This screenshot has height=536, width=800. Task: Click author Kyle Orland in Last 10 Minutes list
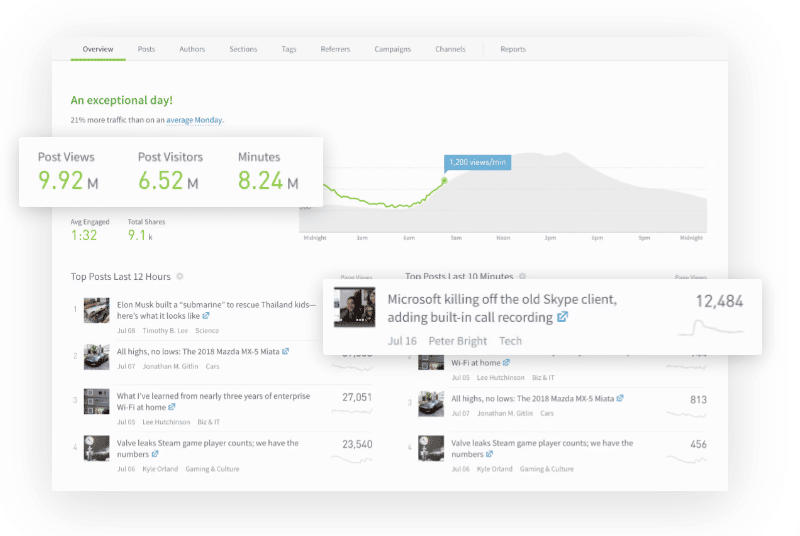click(x=494, y=469)
